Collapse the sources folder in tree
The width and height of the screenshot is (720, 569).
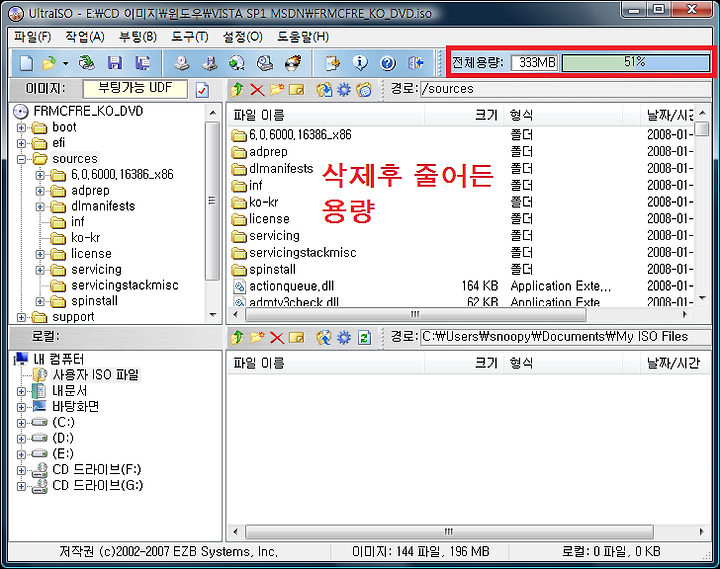tap(21, 159)
